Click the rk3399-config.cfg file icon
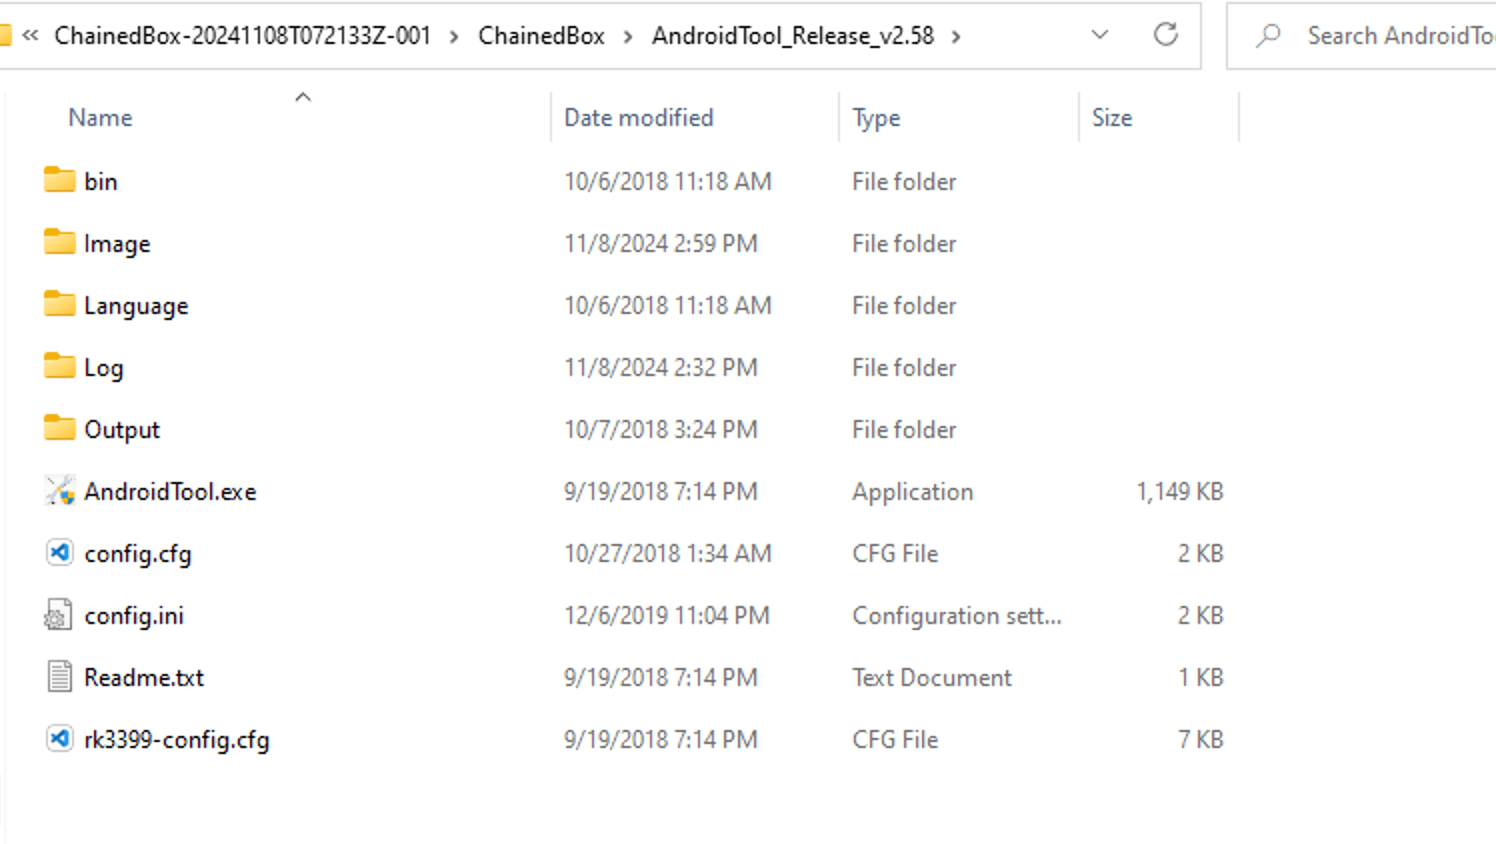Viewport: 1496px width, 844px height. pos(59,740)
